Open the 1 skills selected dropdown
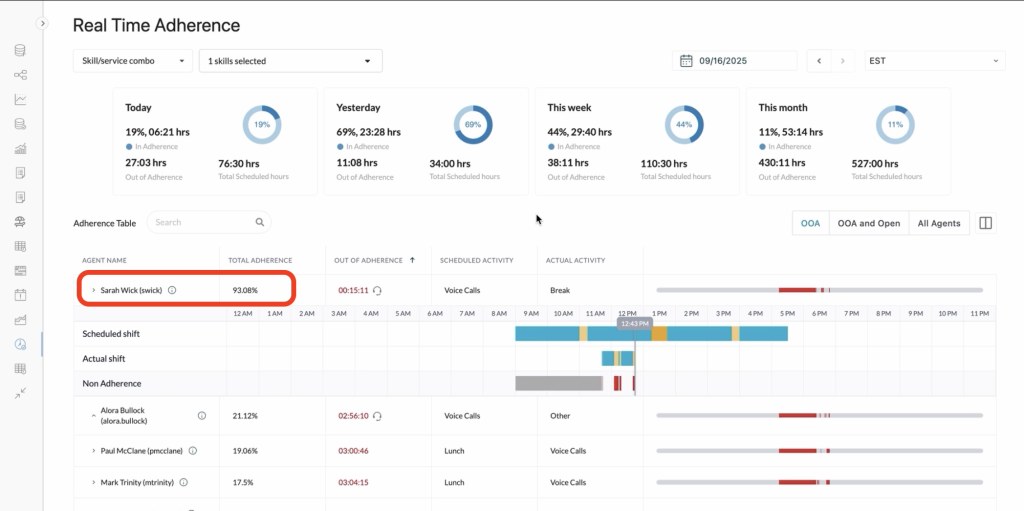The height and width of the screenshot is (511, 1024). pos(290,61)
